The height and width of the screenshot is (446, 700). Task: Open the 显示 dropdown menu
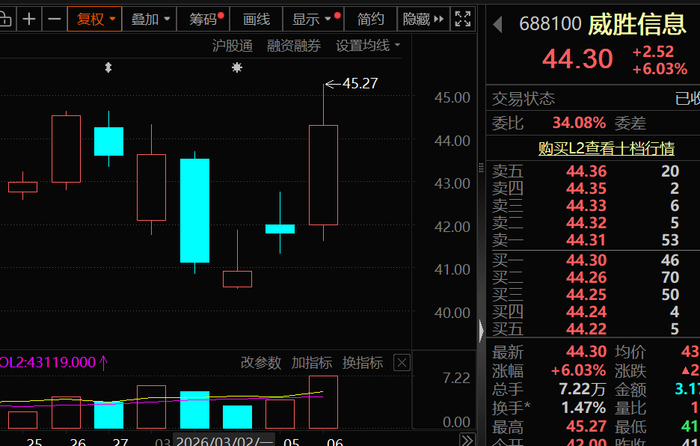tap(314, 19)
